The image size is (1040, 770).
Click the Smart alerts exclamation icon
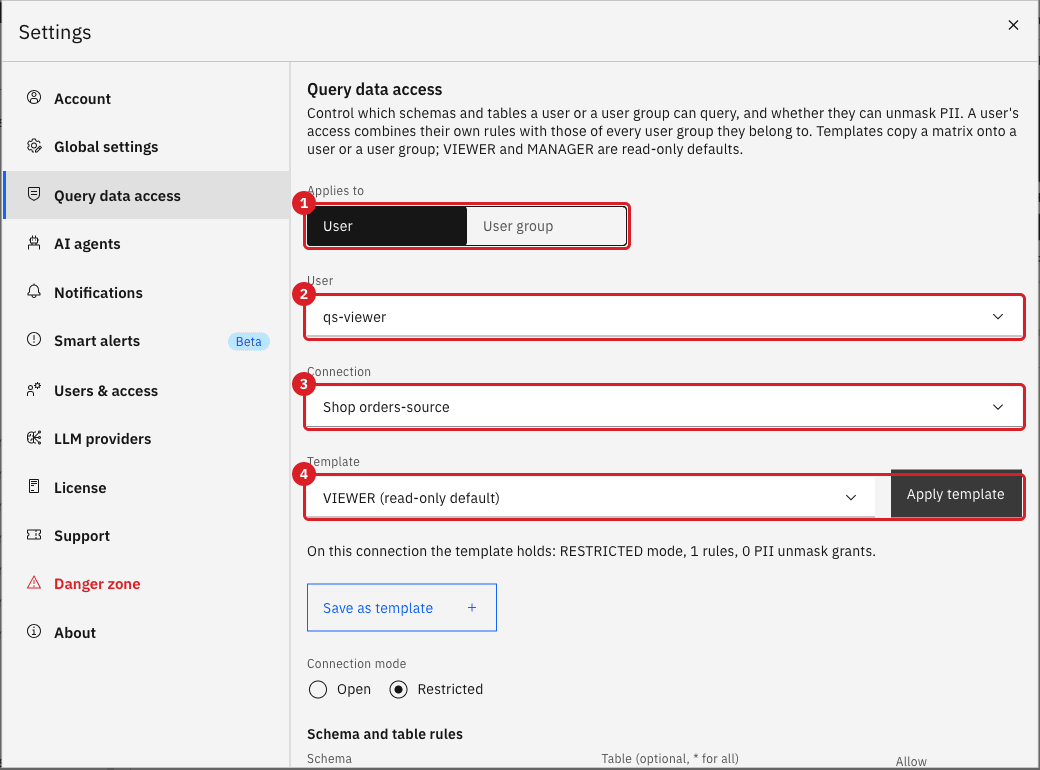[x=34, y=340]
